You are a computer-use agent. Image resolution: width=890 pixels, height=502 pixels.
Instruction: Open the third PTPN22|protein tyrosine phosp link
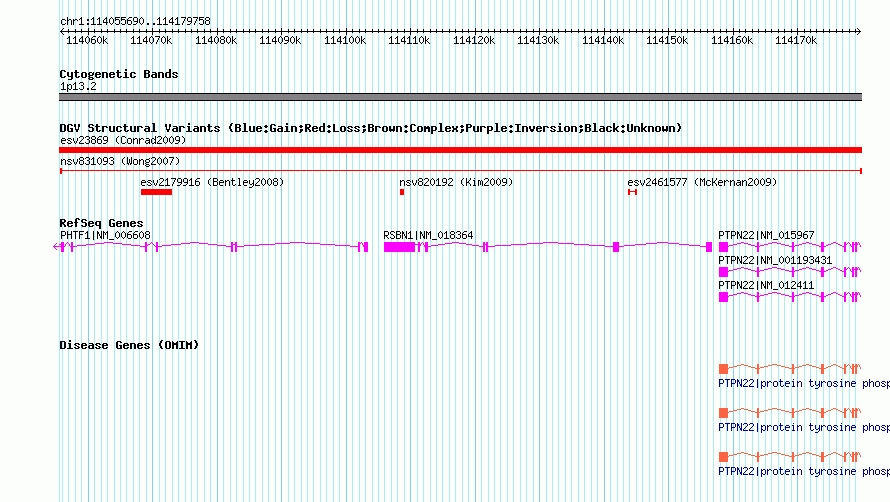(804, 471)
